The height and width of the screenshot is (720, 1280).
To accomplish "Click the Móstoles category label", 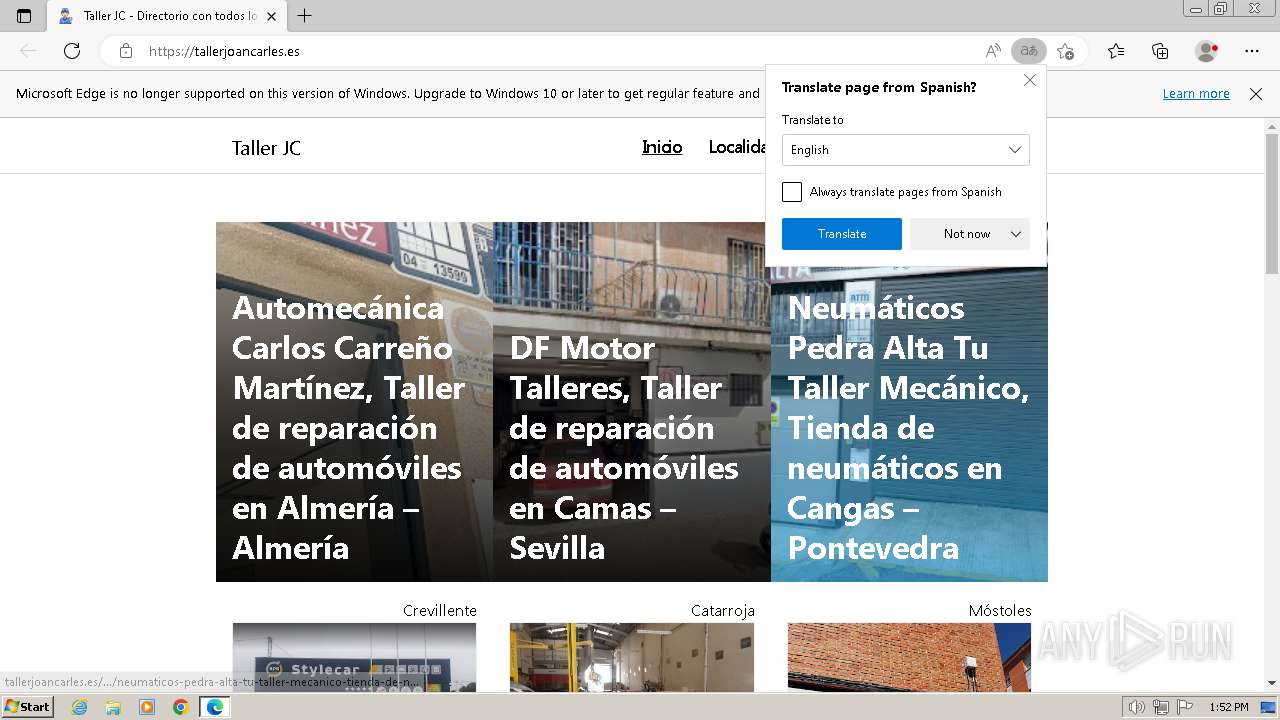I will (x=1000, y=611).
